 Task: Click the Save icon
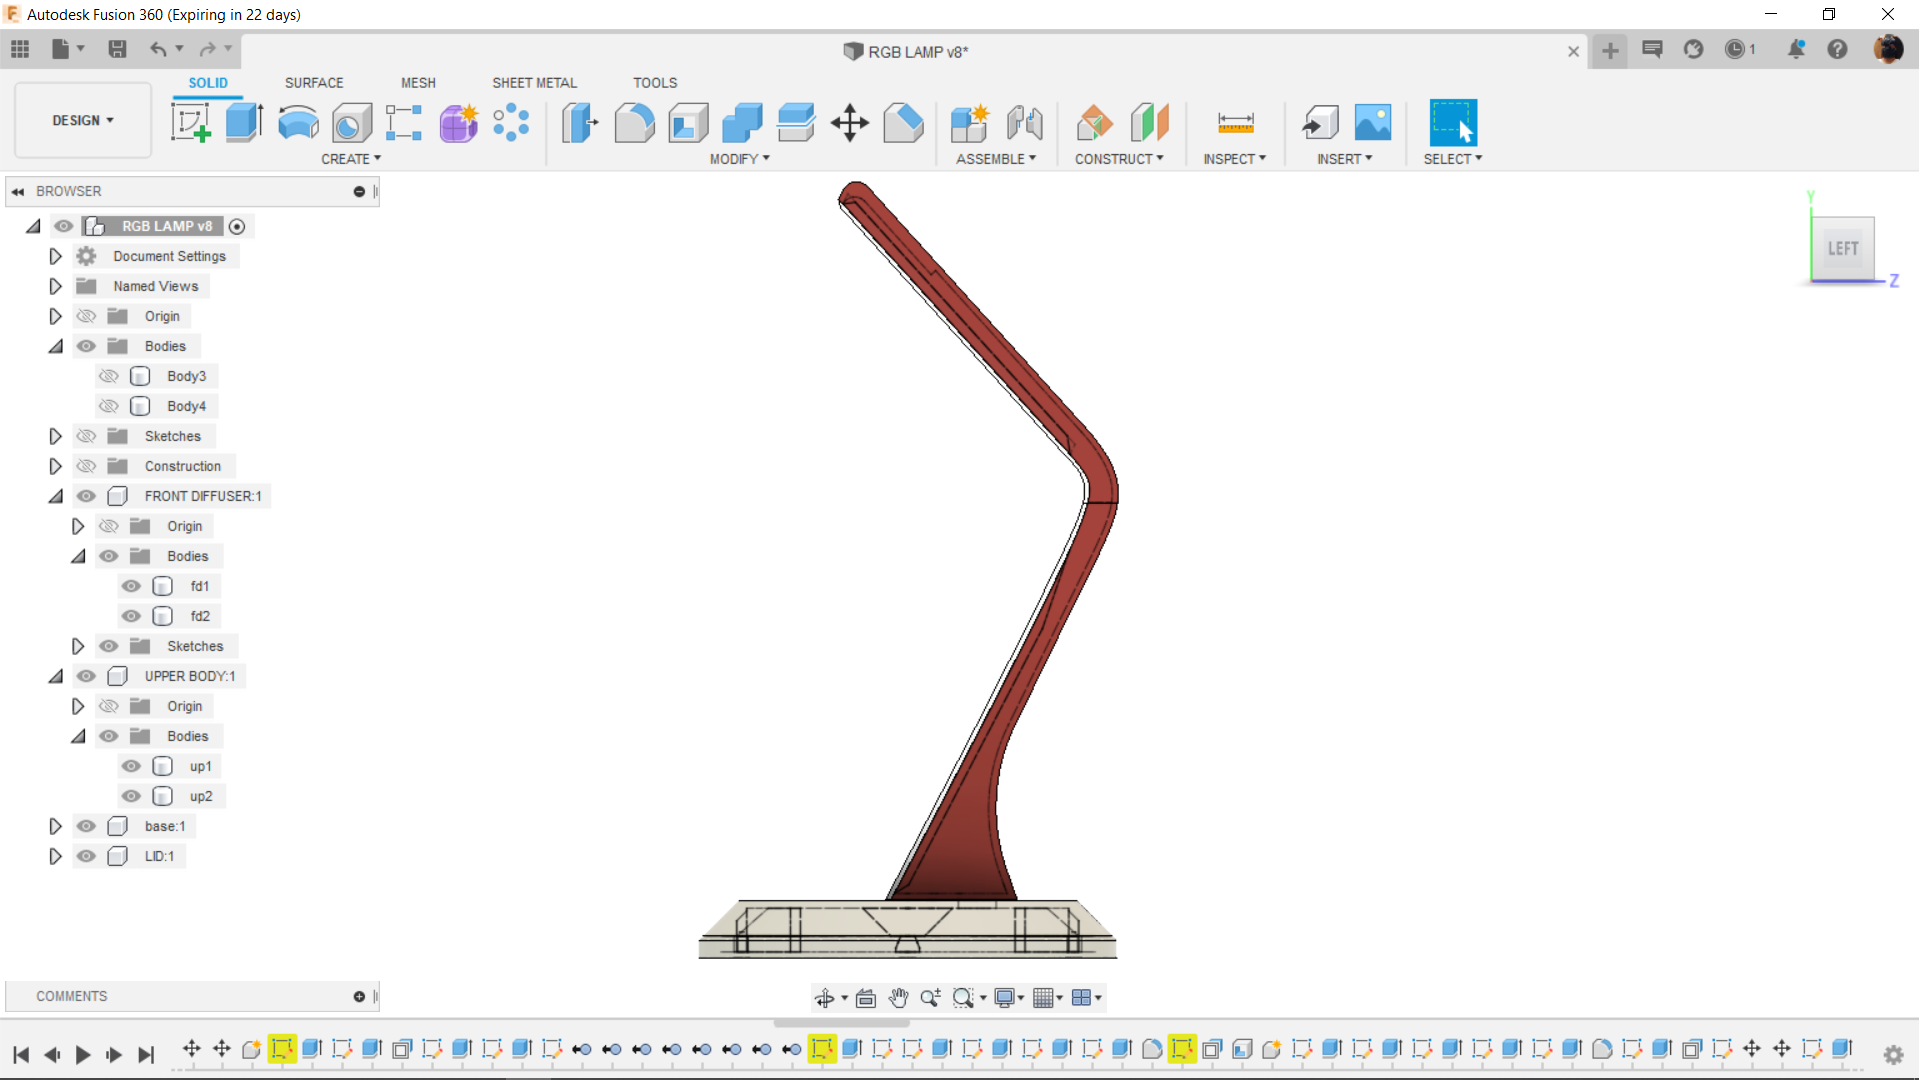[x=118, y=49]
